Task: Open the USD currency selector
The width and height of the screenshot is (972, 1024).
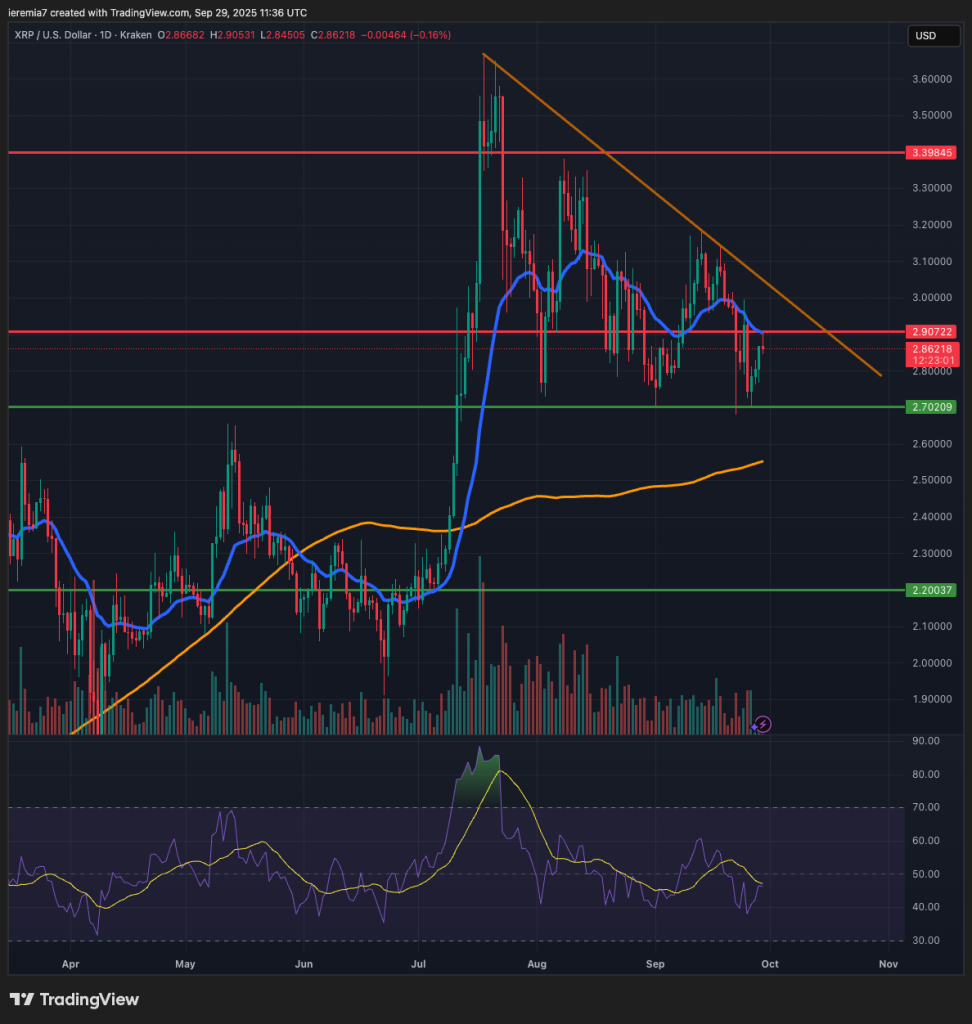Action: [925, 36]
